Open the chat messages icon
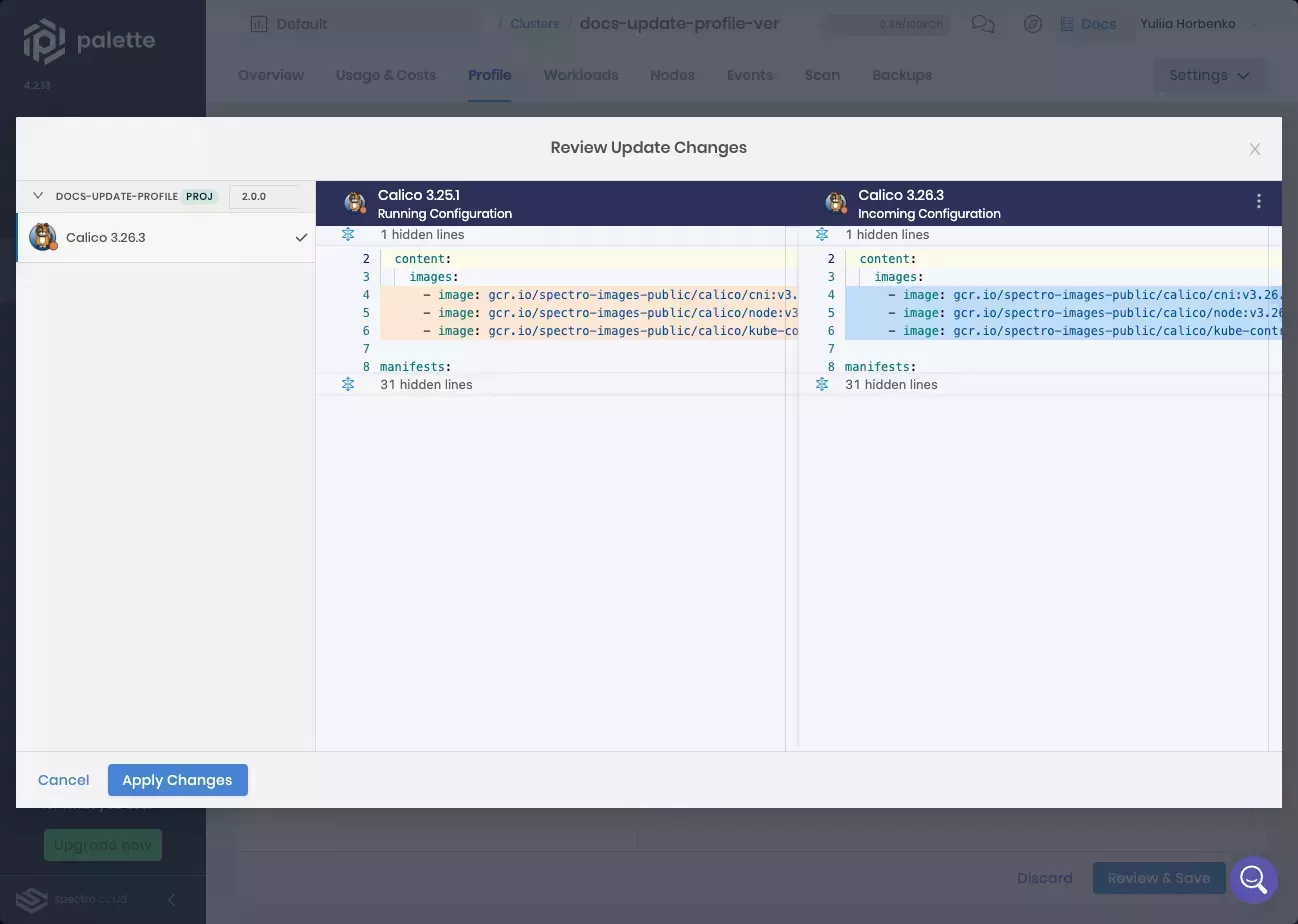The width and height of the screenshot is (1298, 924). click(983, 24)
